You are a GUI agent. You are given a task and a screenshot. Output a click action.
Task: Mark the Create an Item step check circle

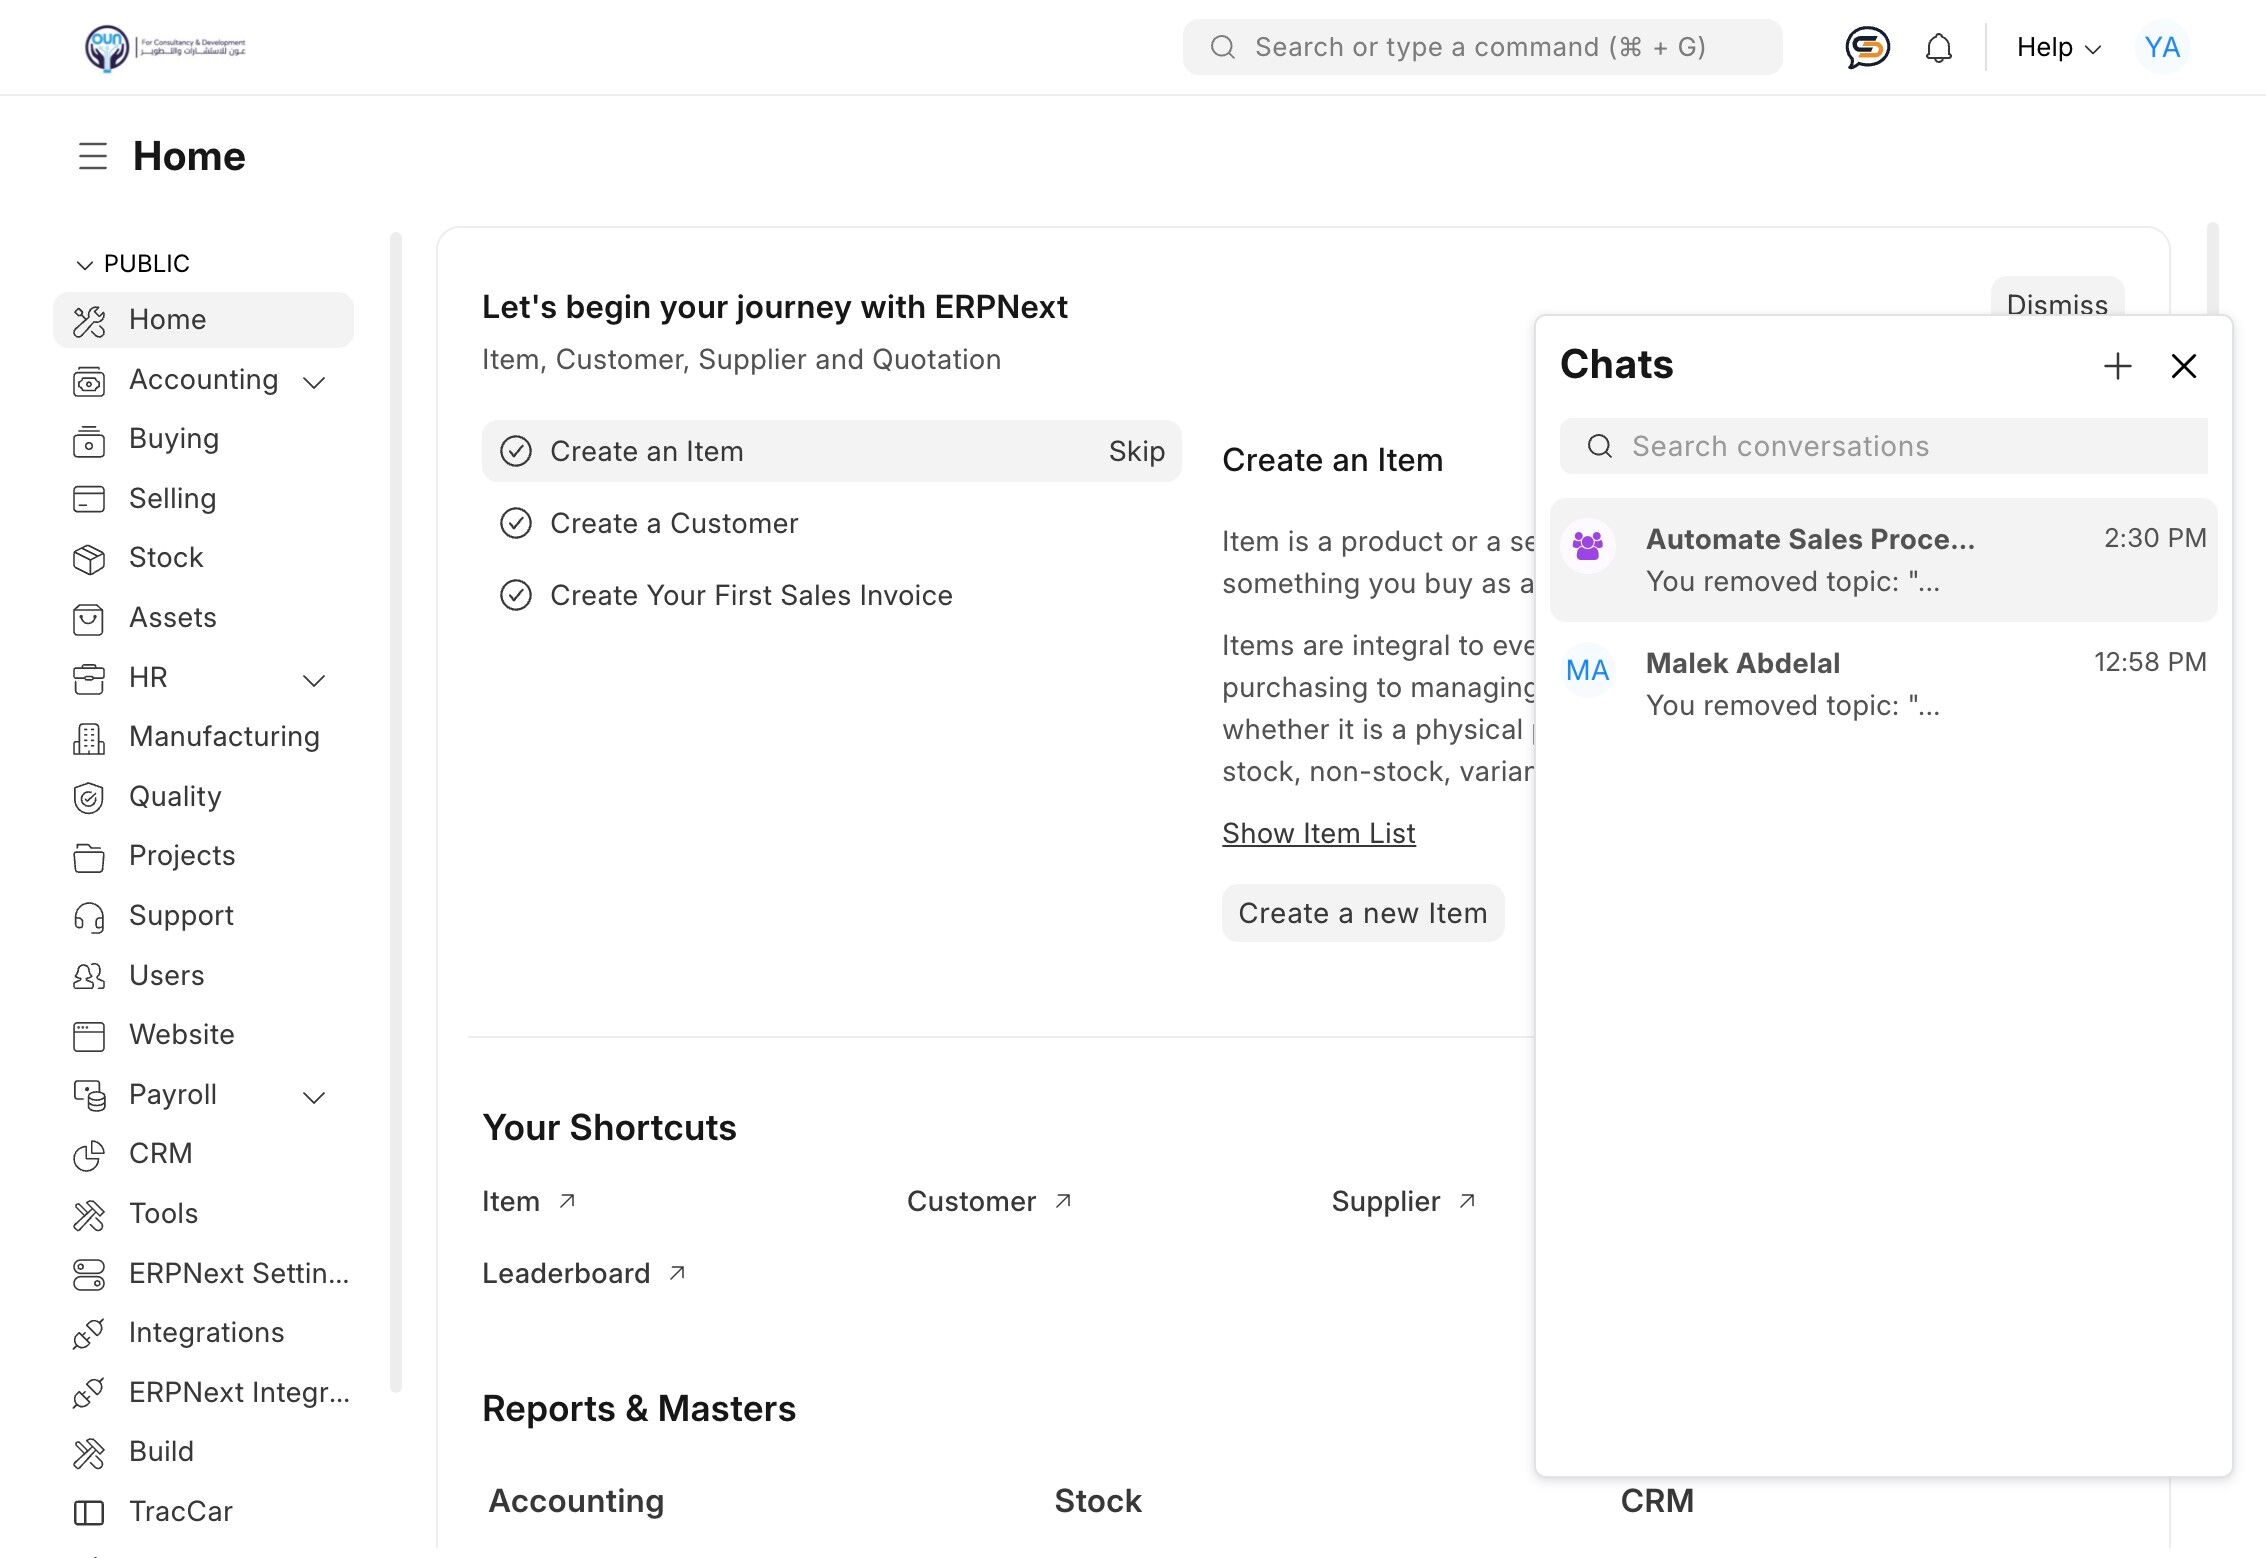pyautogui.click(x=516, y=452)
